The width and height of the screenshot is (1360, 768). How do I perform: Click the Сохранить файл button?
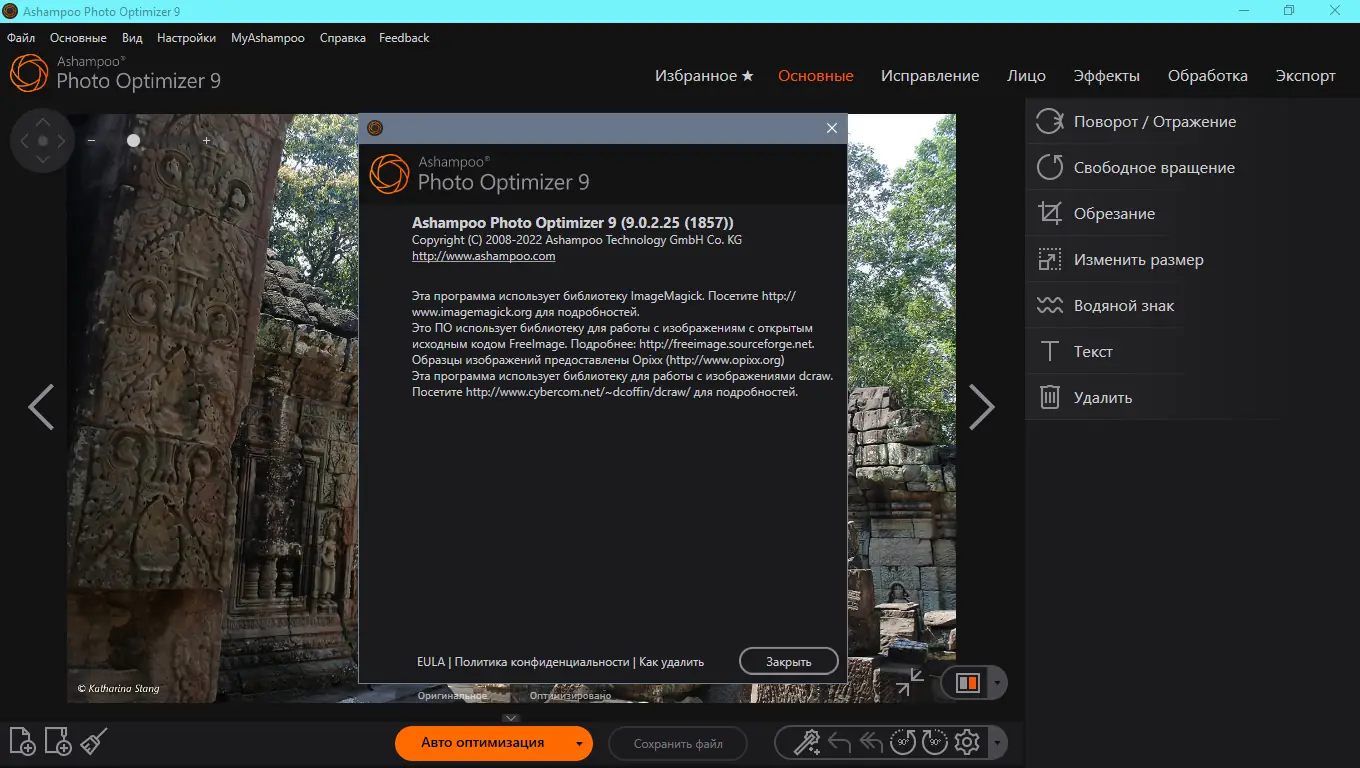pos(678,743)
